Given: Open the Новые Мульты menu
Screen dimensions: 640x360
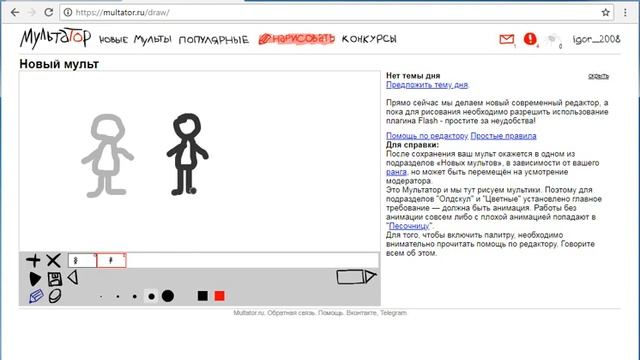Looking at the screenshot, I should pos(135,40).
